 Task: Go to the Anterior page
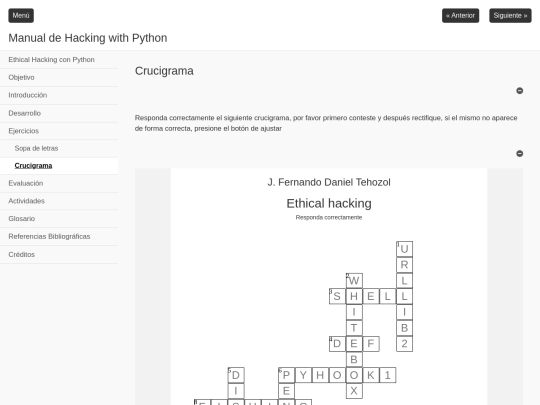click(460, 15)
